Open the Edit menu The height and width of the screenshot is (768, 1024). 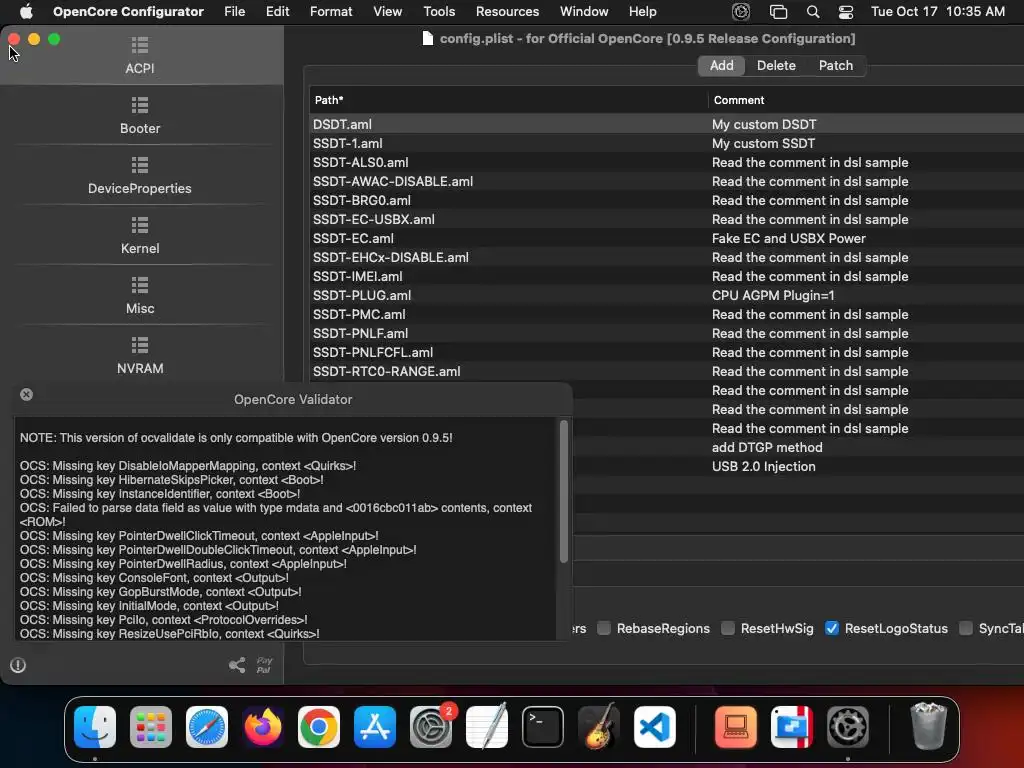(x=278, y=12)
